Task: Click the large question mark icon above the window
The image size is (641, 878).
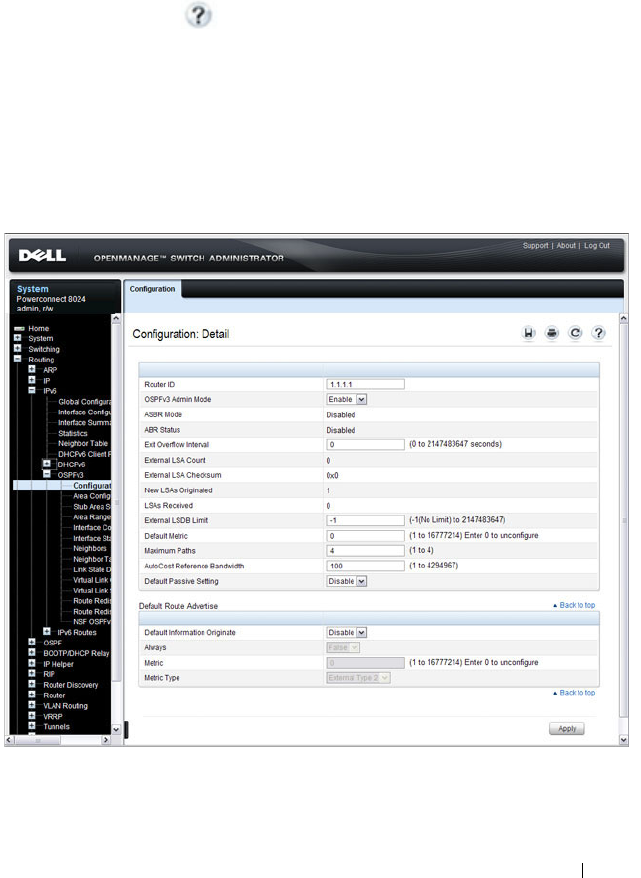Action: (x=198, y=15)
